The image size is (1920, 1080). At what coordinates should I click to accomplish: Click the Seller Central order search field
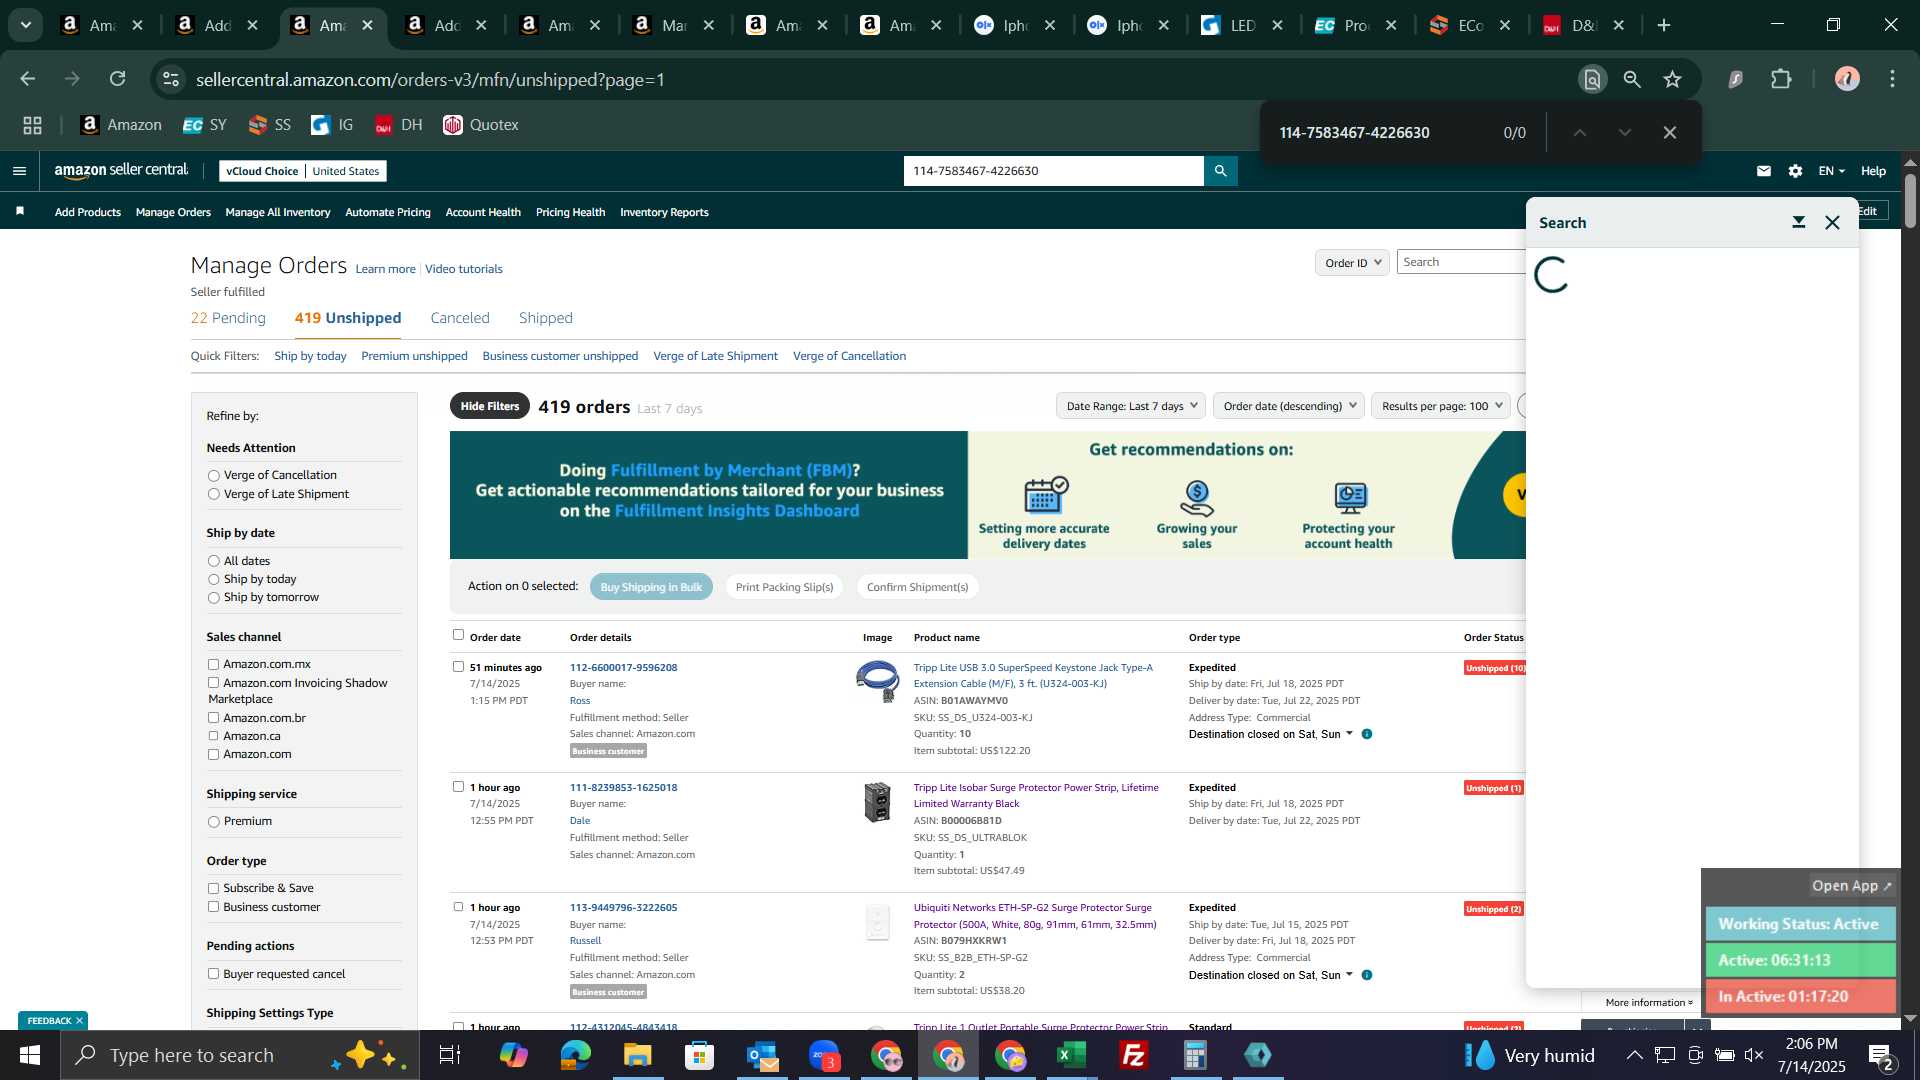[1054, 171]
